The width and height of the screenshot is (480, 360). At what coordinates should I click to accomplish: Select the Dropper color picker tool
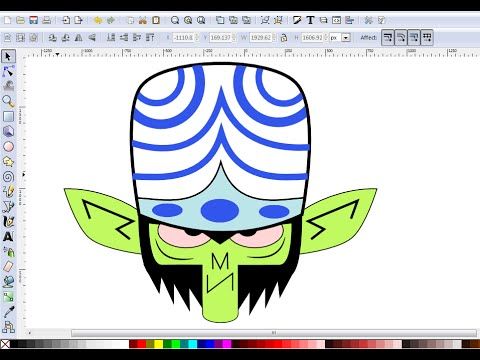pyautogui.click(x=8, y=312)
